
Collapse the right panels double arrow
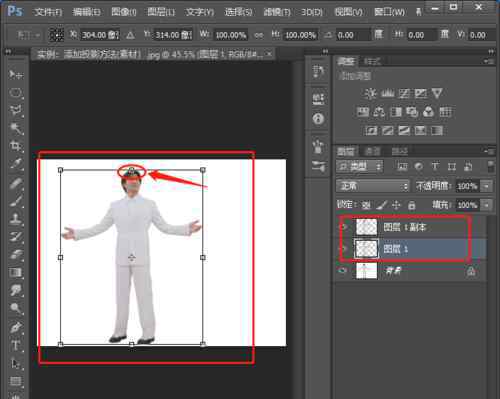(x=491, y=51)
